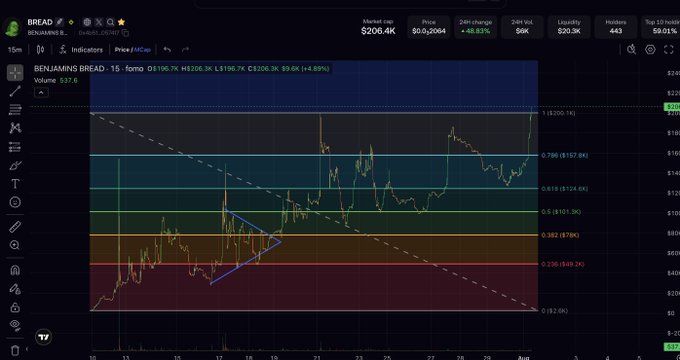
Task: Click the green current price tag on axis
Action: 672,107
